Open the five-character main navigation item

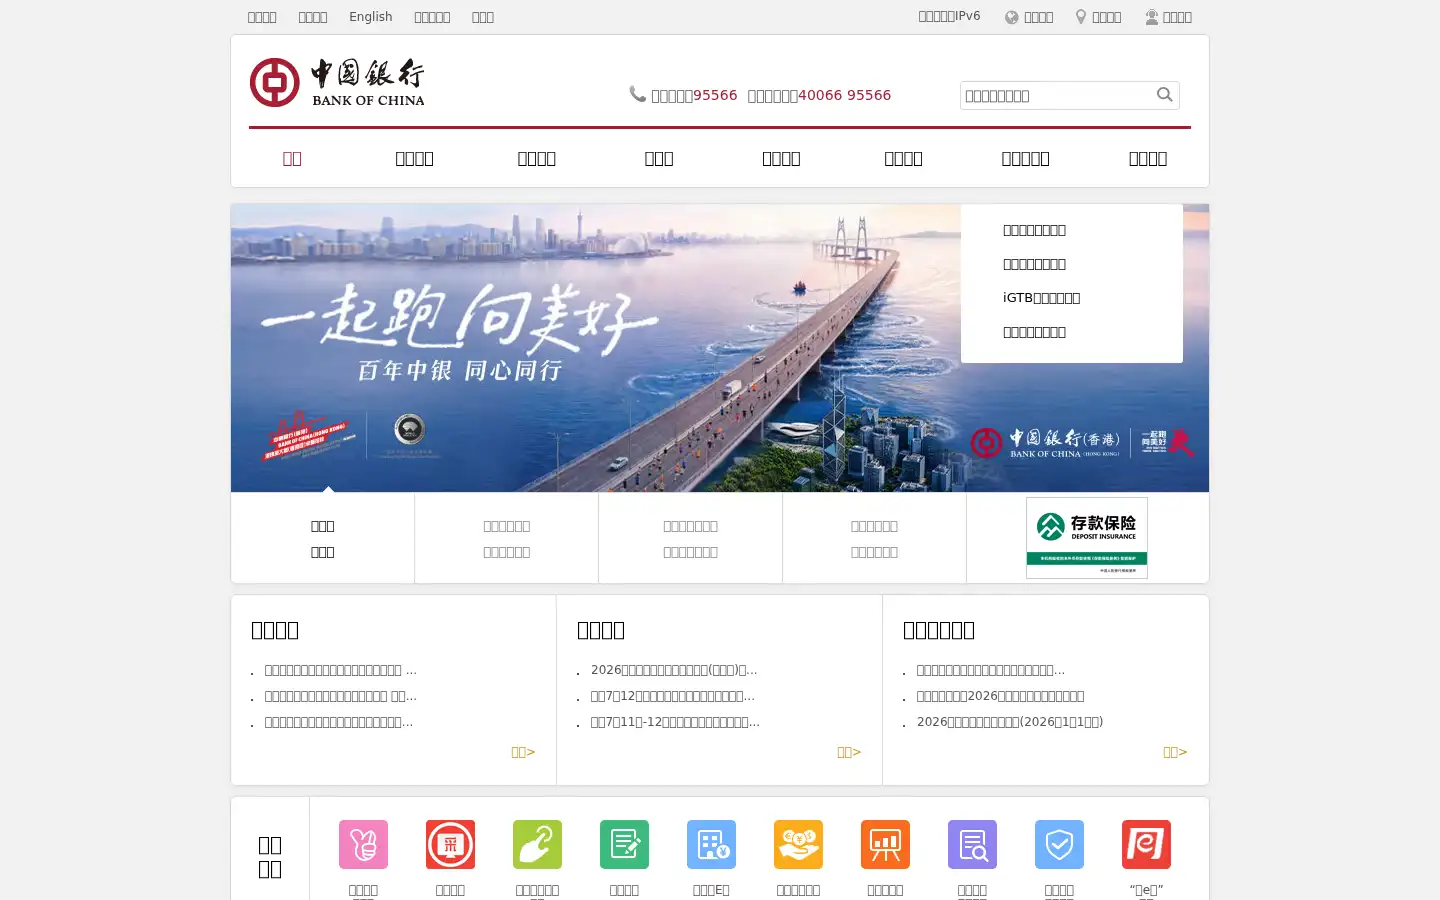(1025, 158)
